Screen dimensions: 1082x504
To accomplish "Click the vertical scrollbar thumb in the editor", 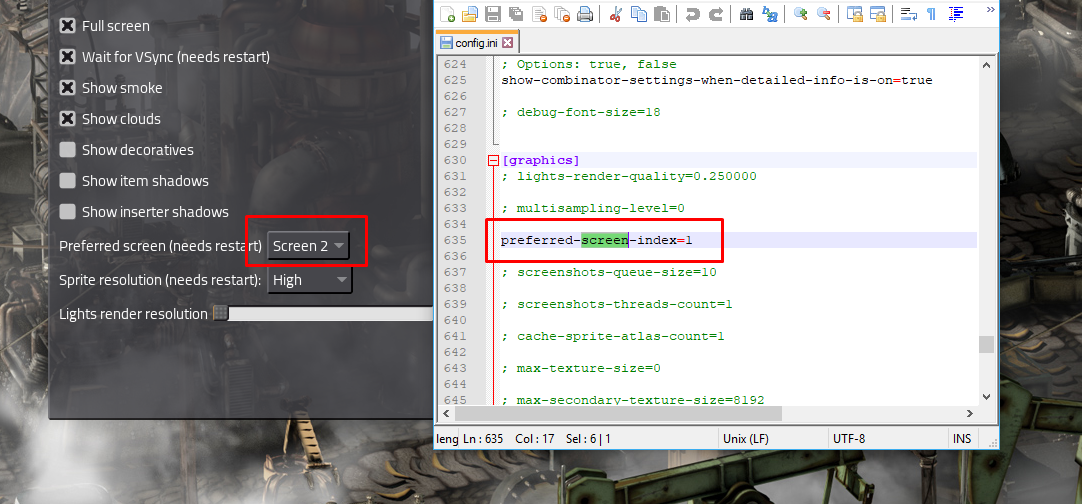I will 986,345.
